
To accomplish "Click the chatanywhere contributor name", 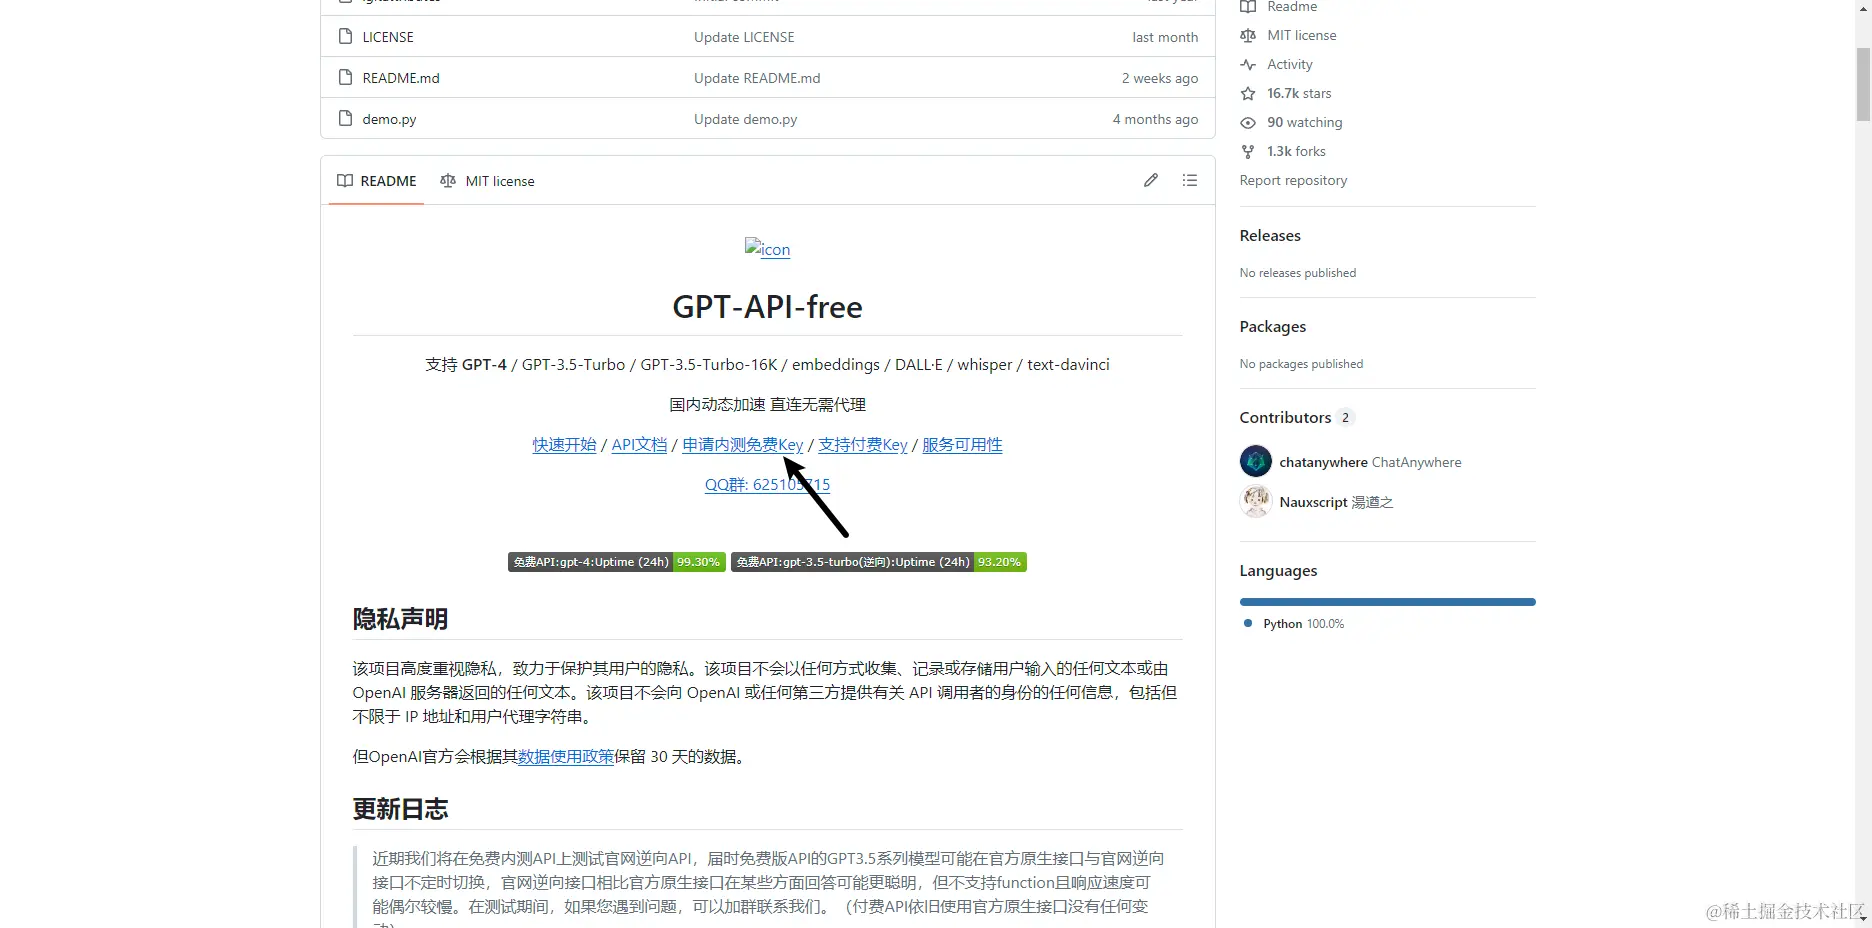I will point(1323,462).
